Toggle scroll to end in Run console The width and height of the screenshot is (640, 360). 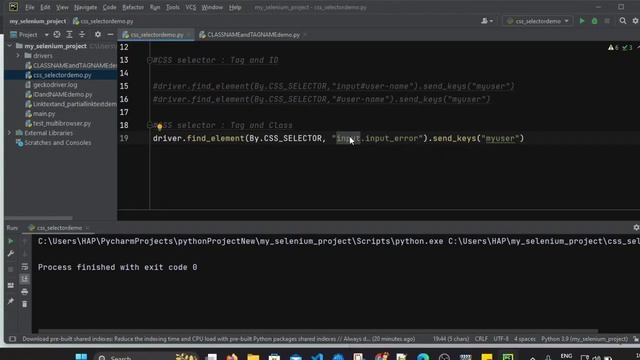tap(24, 279)
